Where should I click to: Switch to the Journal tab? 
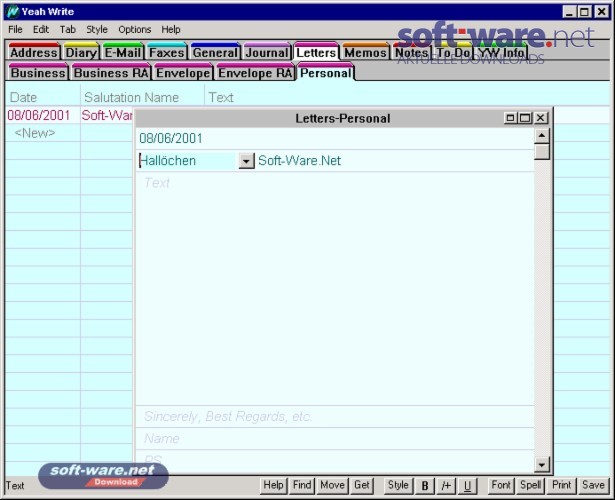267,52
